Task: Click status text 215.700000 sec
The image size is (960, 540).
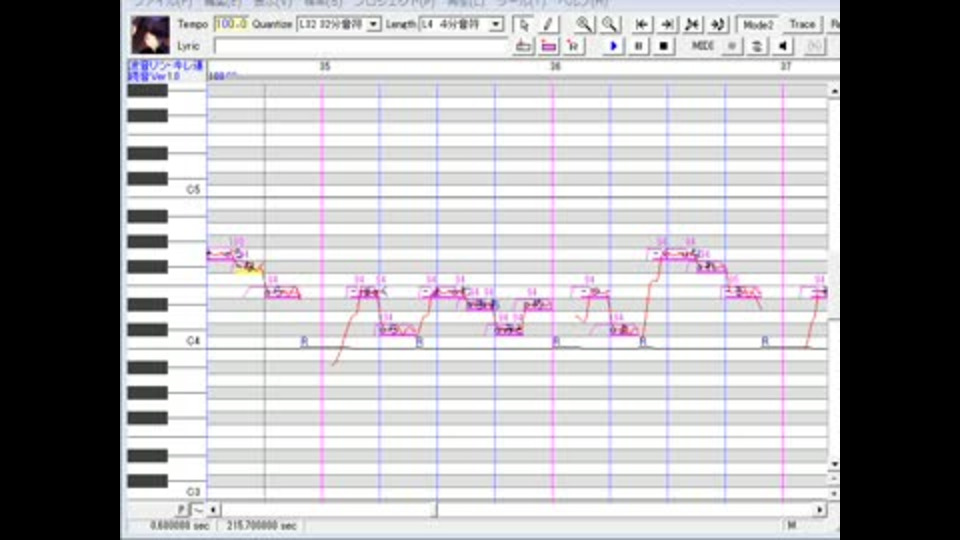Action: pos(261,525)
